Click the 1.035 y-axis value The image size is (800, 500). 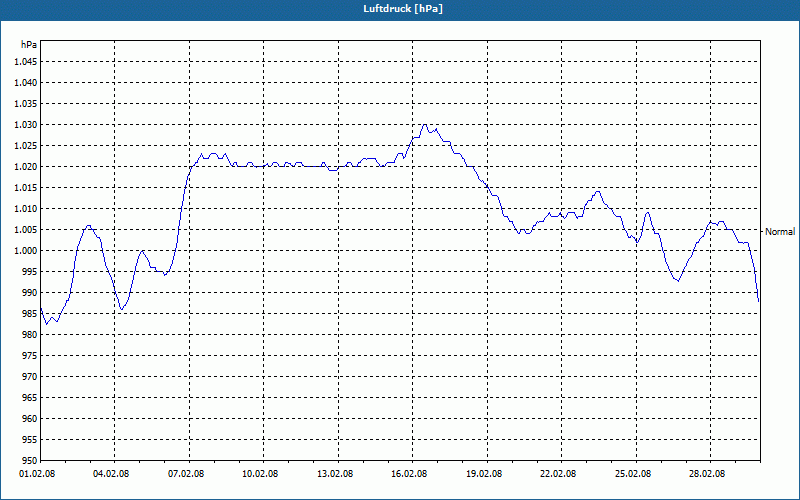click(26, 104)
